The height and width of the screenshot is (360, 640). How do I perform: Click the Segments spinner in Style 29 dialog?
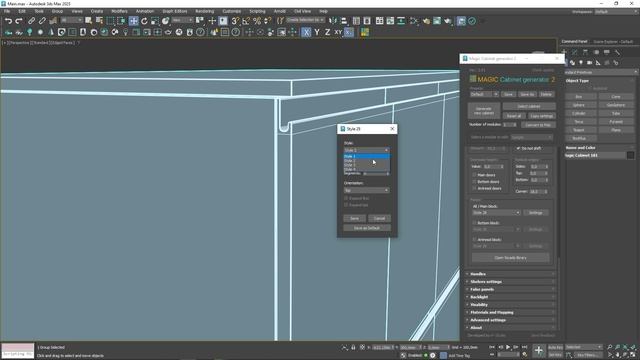coord(376,173)
